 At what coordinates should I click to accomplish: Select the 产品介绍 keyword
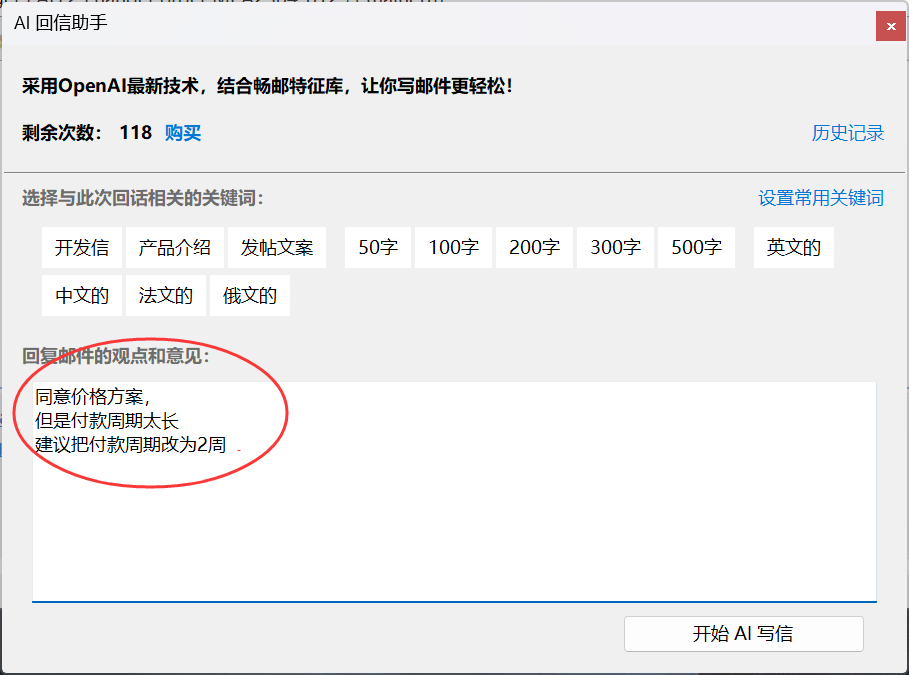point(174,248)
